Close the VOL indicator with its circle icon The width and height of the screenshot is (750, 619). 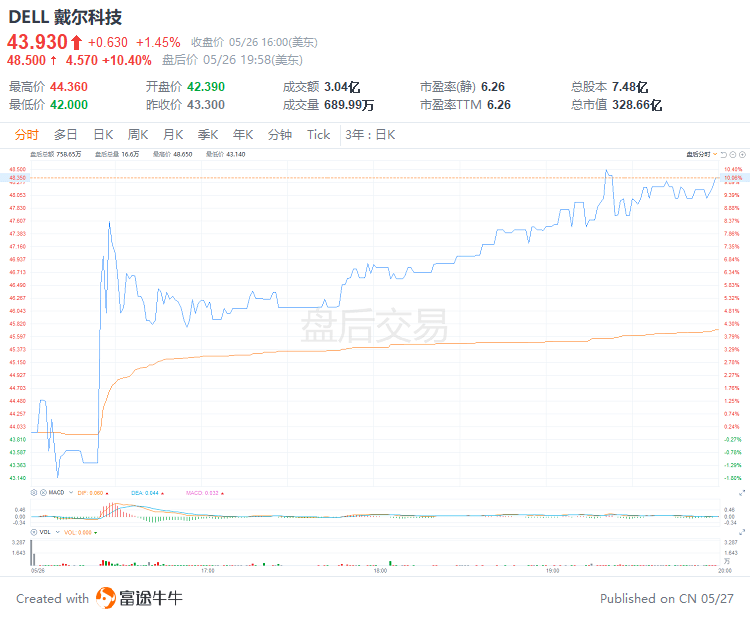pyautogui.click(x=34, y=532)
